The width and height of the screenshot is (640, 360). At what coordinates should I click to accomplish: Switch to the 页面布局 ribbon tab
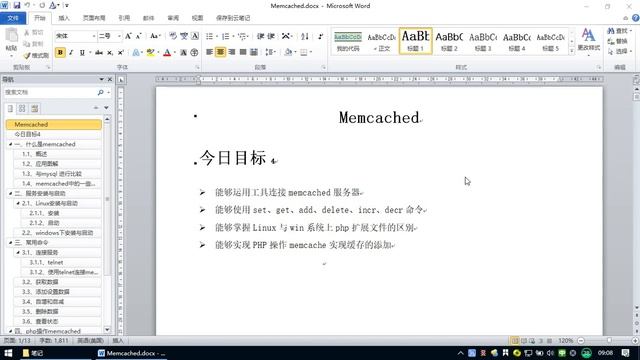[94, 18]
